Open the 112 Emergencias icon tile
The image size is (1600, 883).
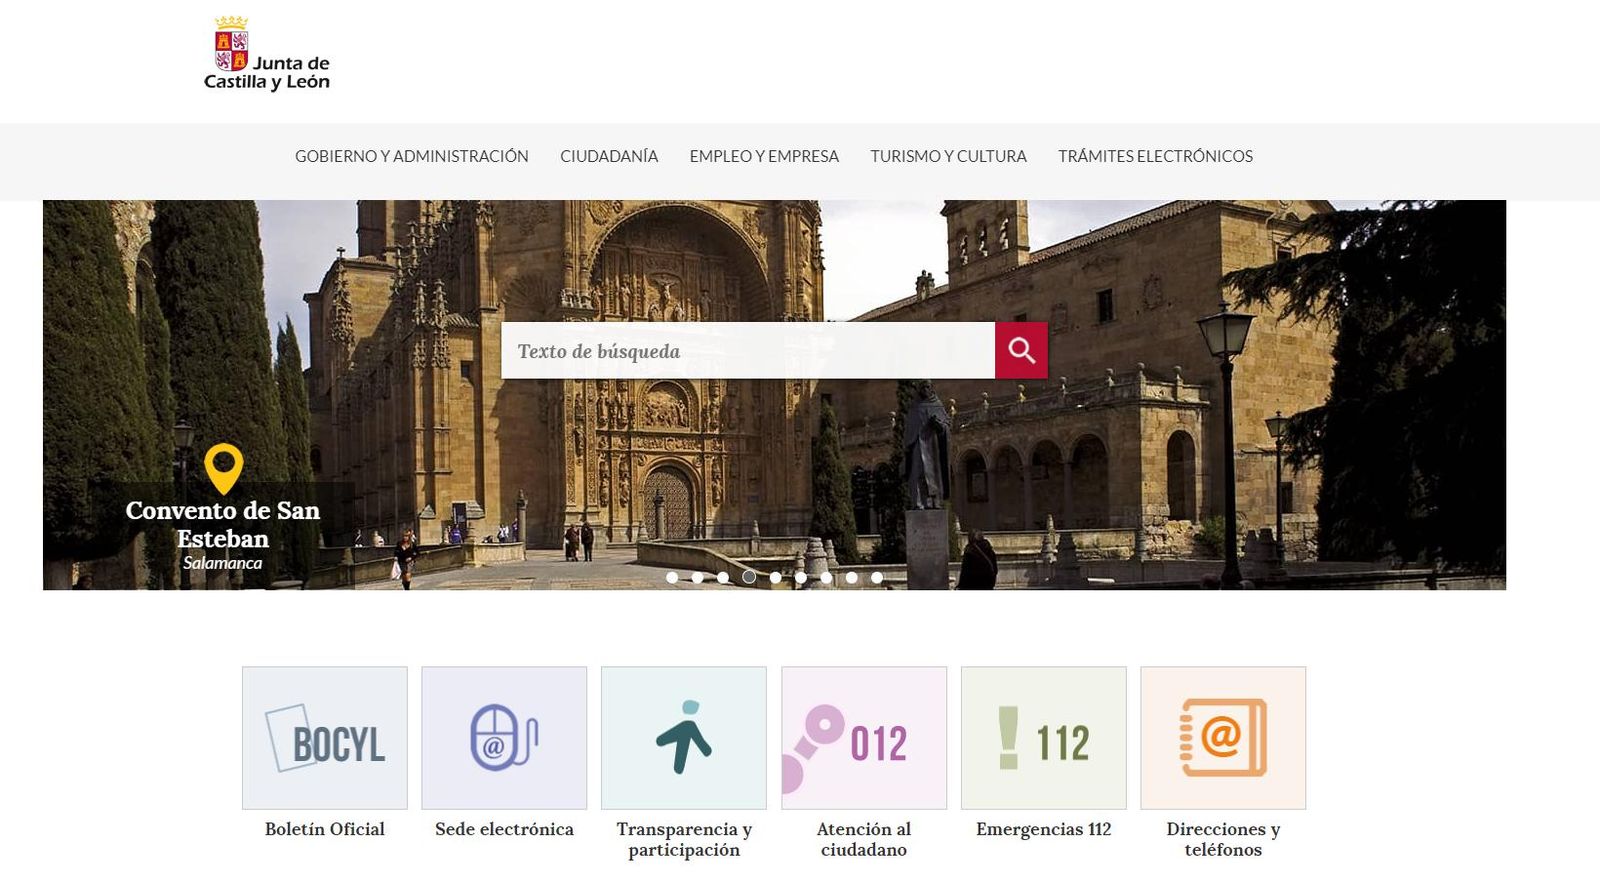[1044, 738]
